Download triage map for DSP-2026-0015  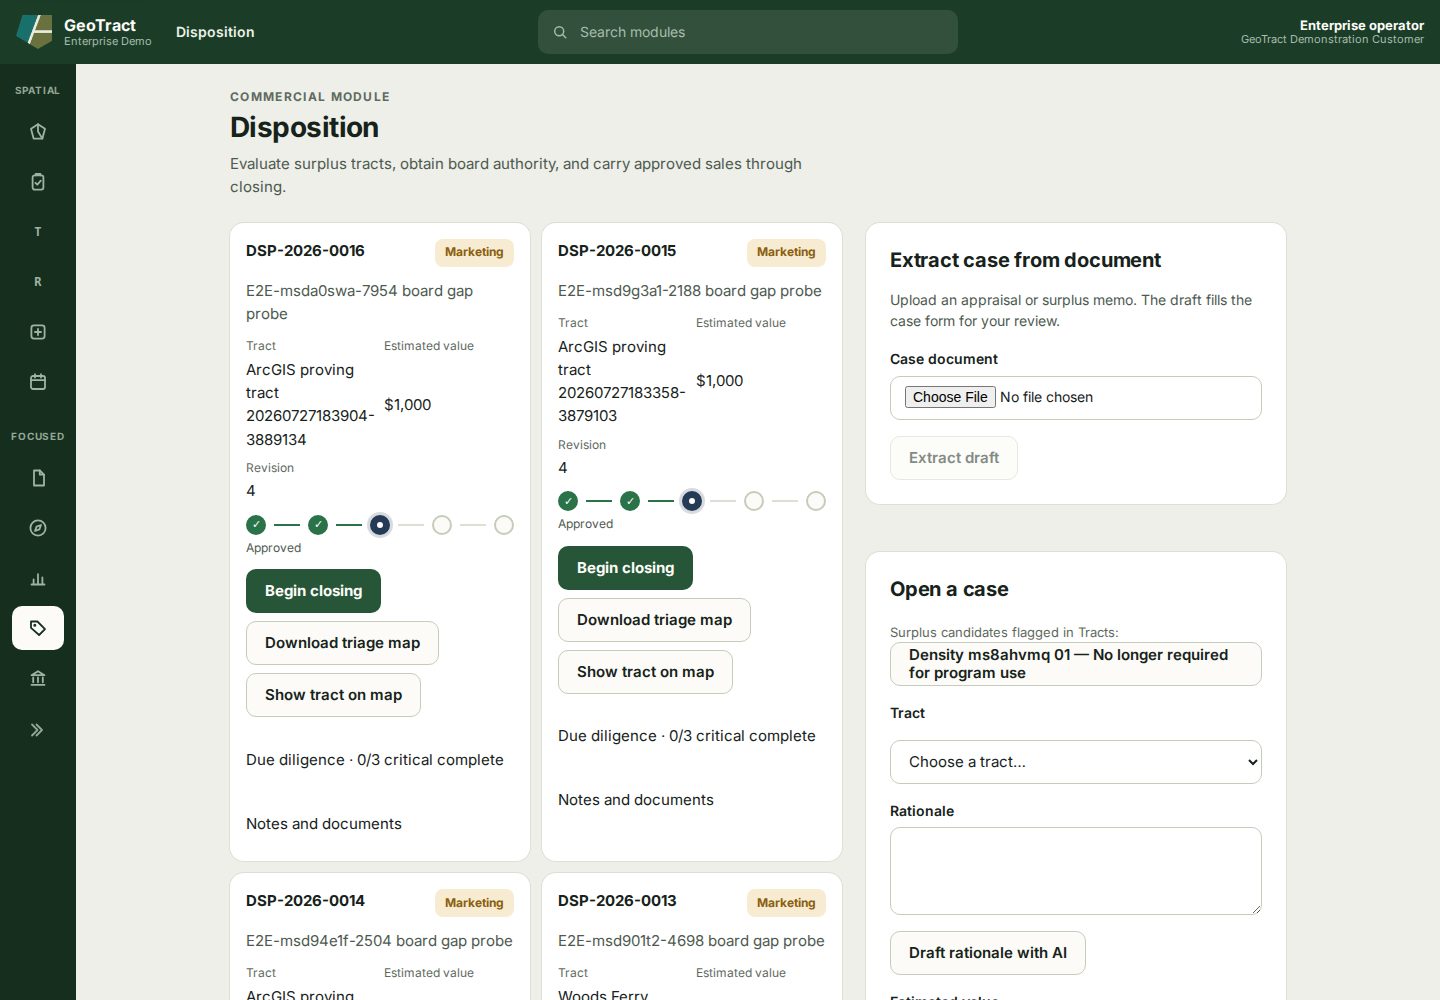(654, 620)
